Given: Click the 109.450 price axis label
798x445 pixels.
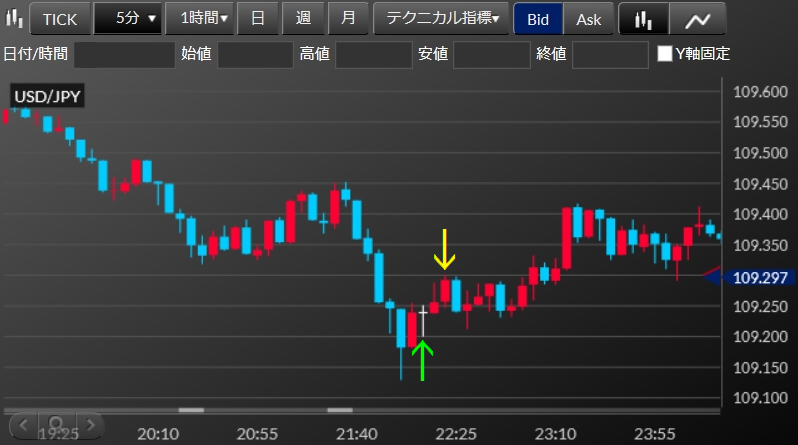Looking at the screenshot, I should click(760, 184).
